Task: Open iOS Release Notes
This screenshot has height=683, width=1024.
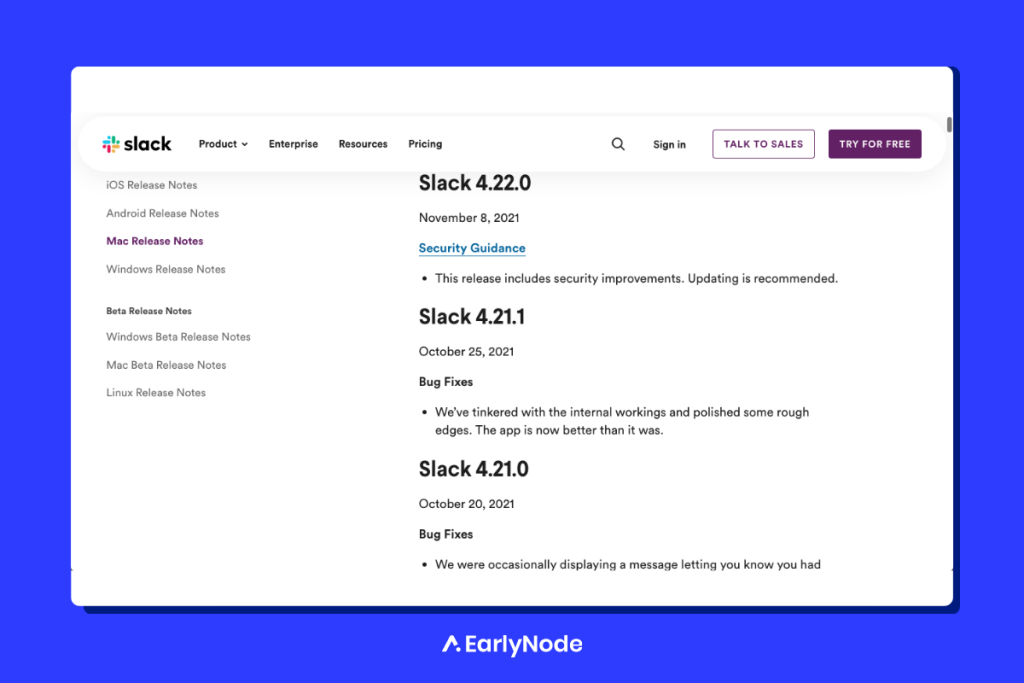Action: coord(152,185)
